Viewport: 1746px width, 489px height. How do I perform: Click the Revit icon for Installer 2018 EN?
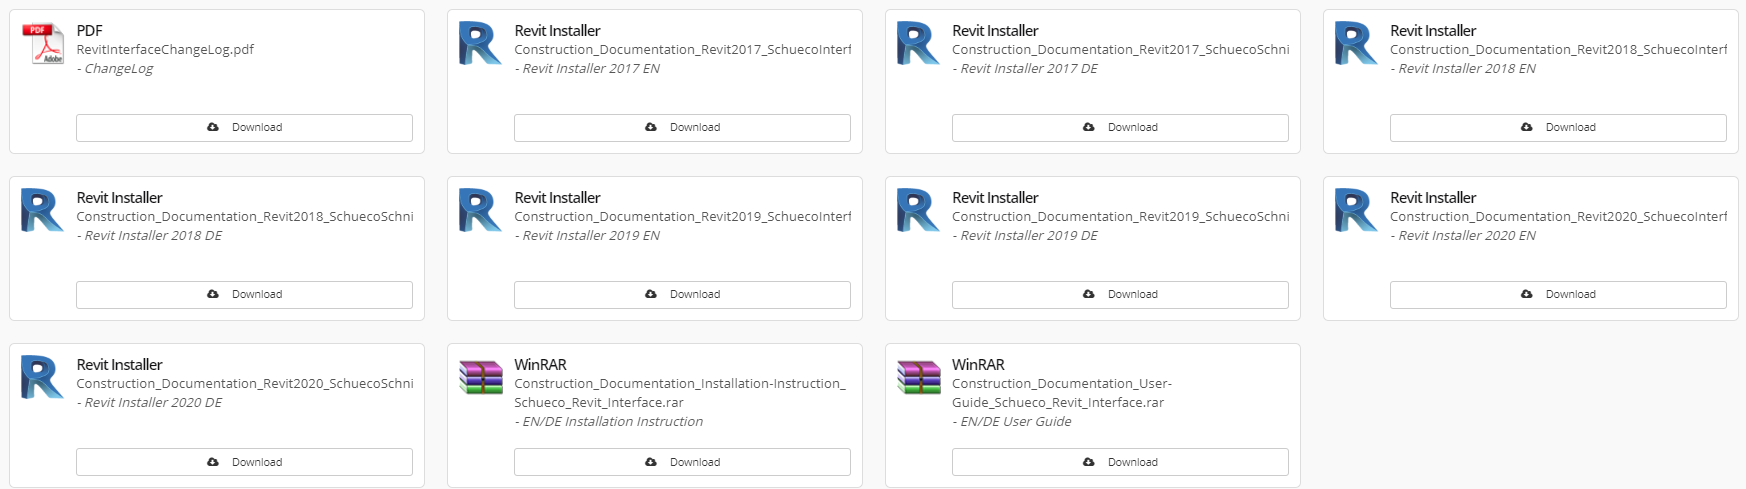(x=1356, y=44)
